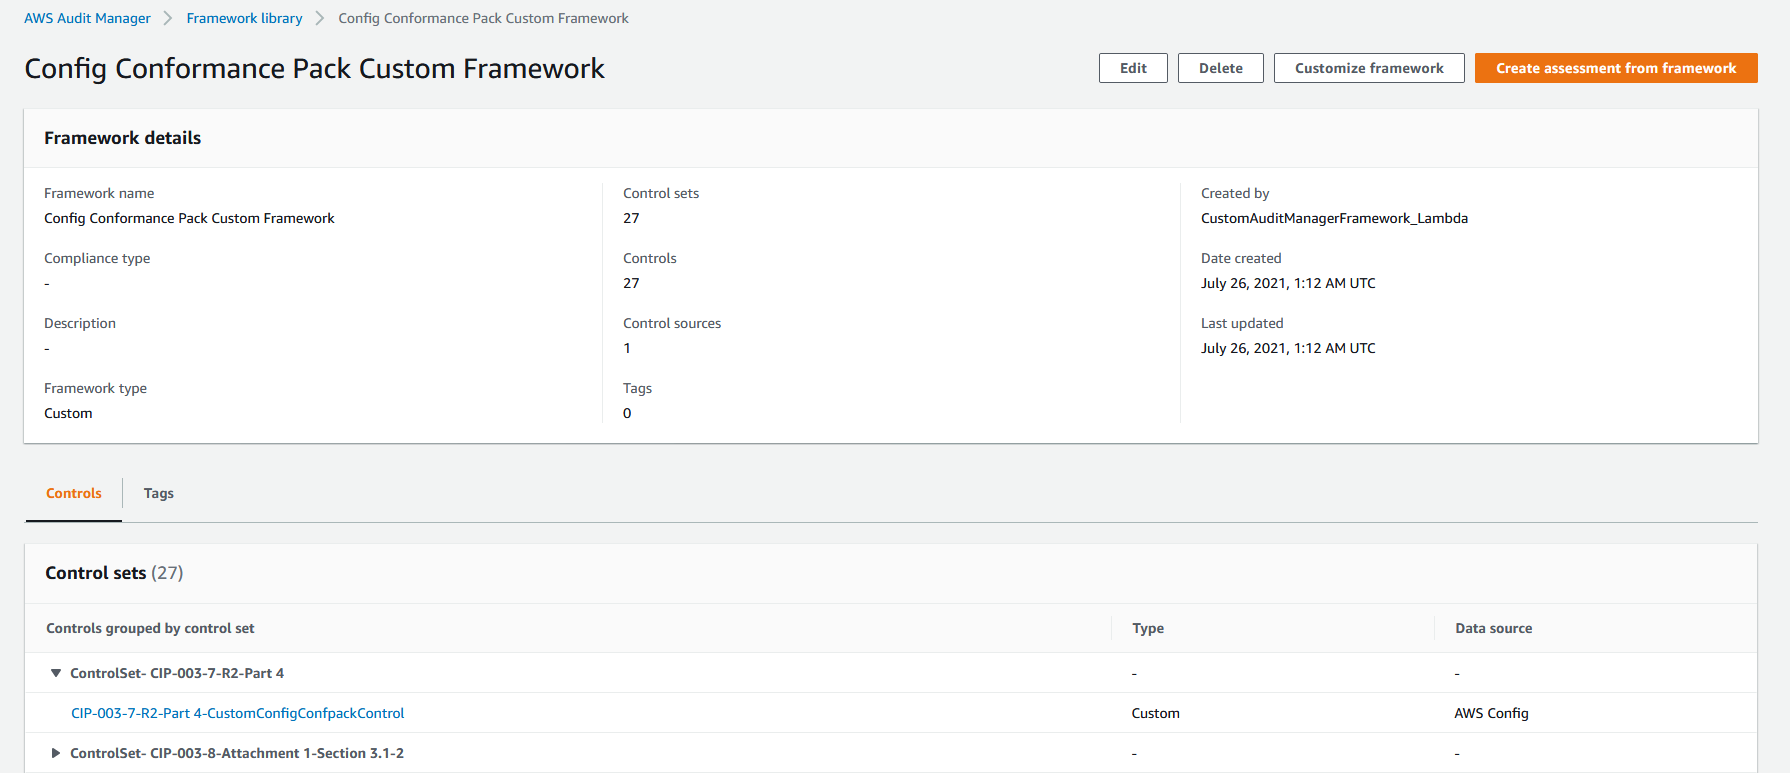Select the Custom type cell in control row
Screen dimensions: 1790x773
pos(1155,713)
